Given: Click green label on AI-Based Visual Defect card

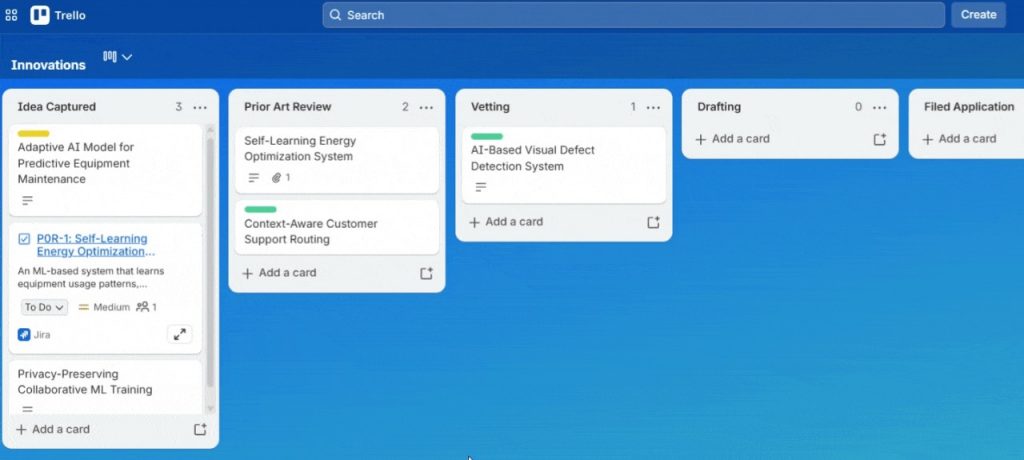Looking at the screenshot, I should (x=487, y=137).
